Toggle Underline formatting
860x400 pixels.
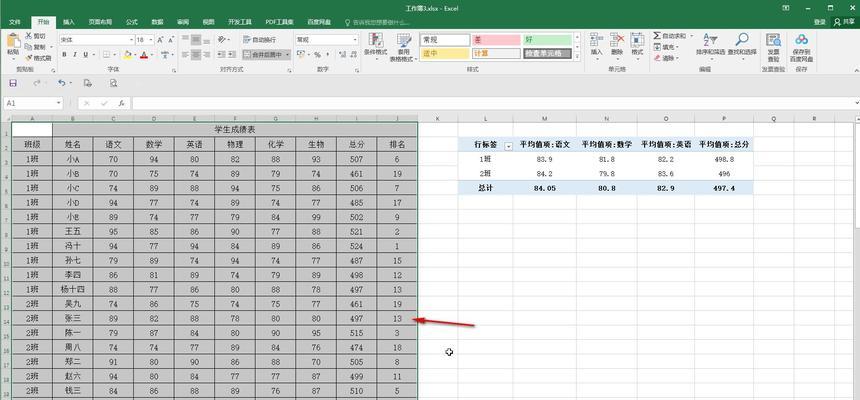tap(86, 55)
